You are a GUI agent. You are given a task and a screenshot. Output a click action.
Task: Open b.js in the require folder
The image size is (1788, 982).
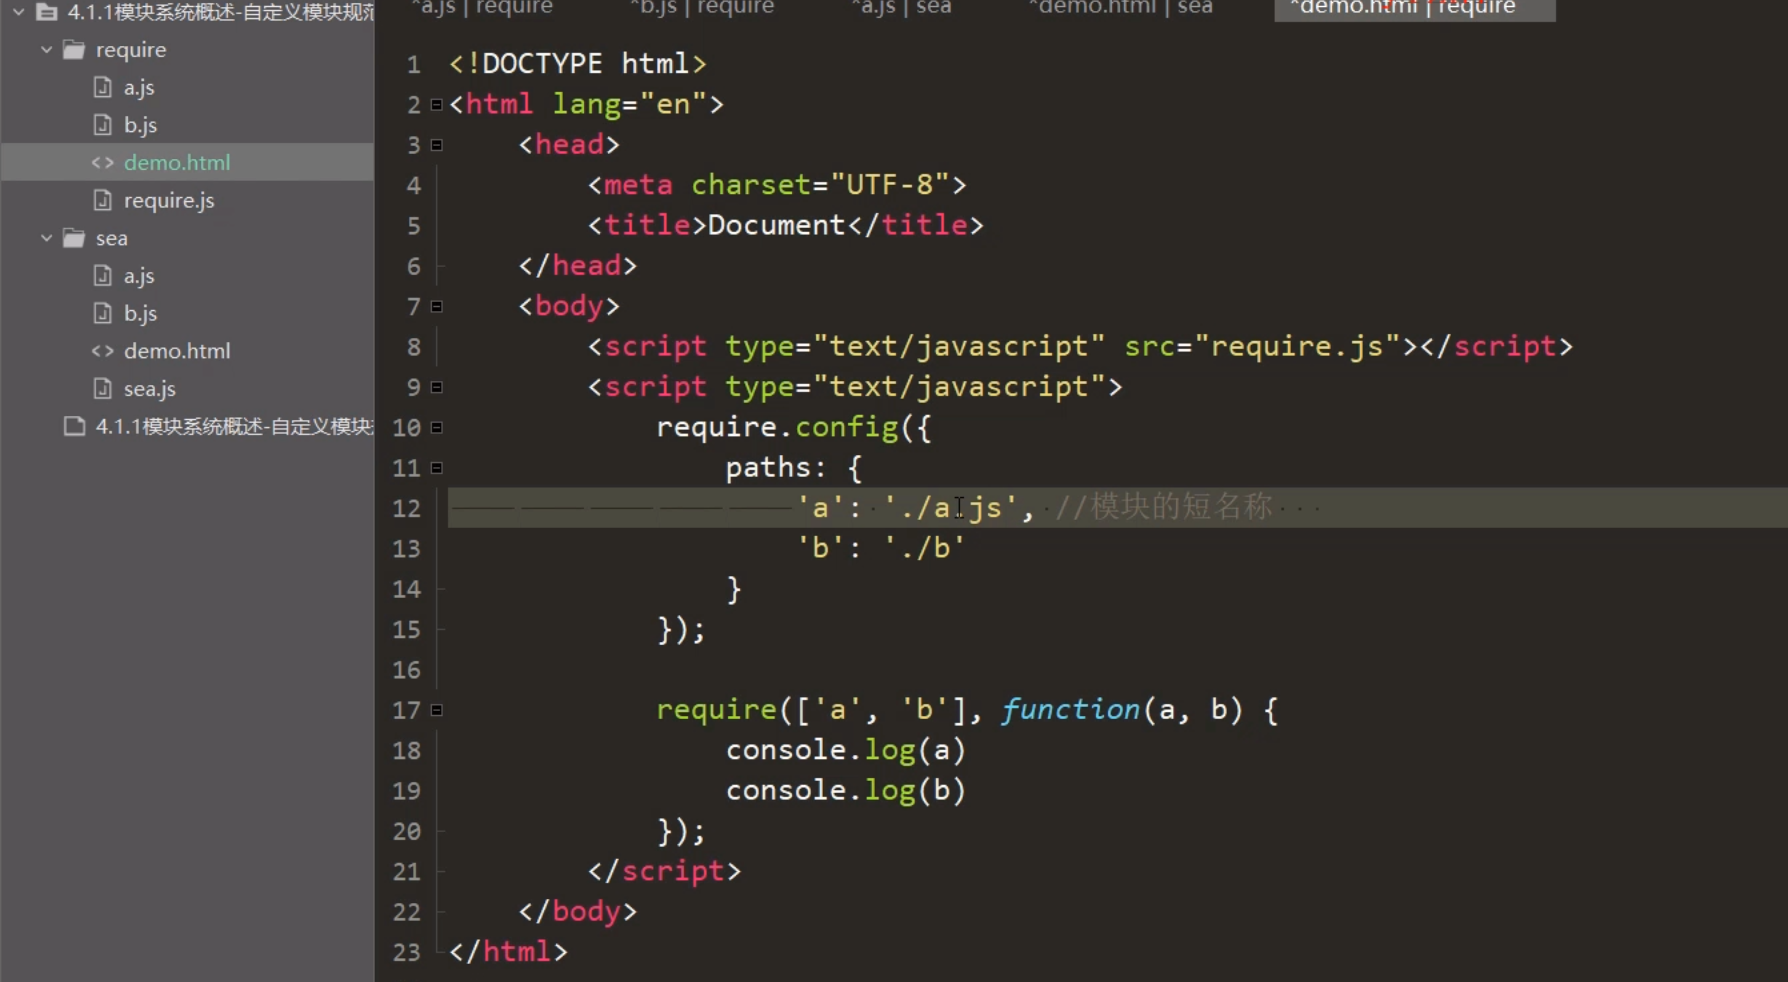[140, 125]
